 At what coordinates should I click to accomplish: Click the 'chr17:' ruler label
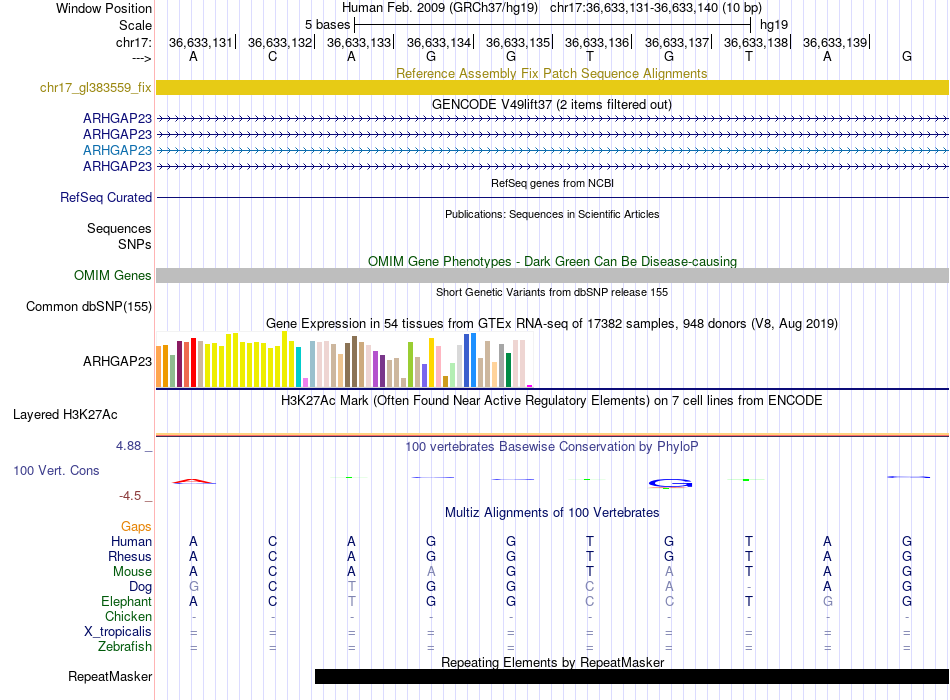[x=133, y=42]
